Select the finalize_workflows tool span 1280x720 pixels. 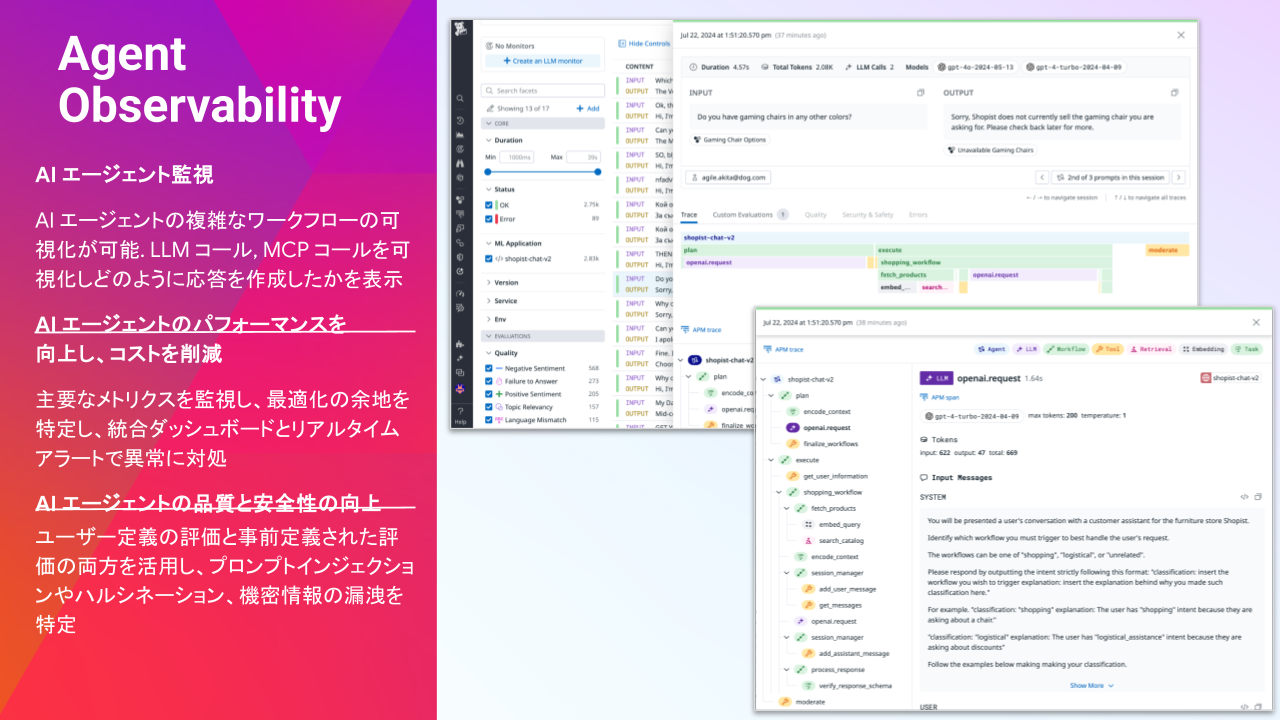pos(822,443)
